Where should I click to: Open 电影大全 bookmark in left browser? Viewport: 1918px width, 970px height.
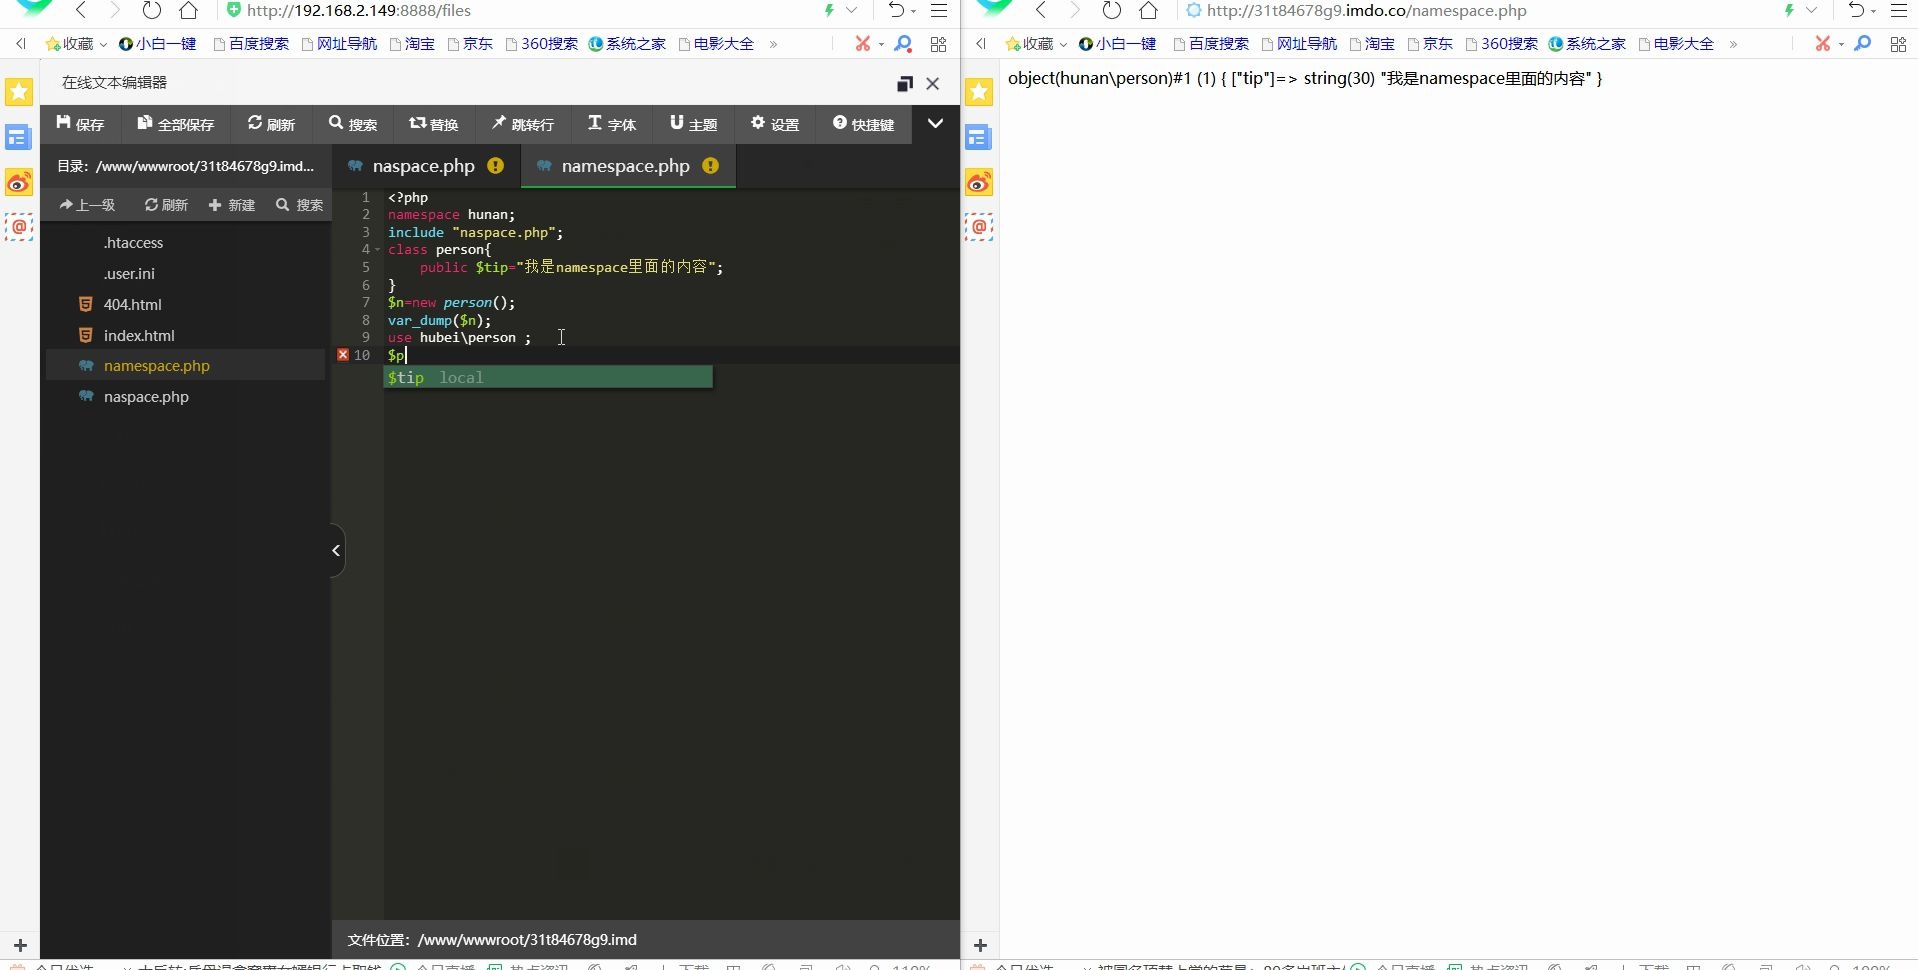pos(716,44)
